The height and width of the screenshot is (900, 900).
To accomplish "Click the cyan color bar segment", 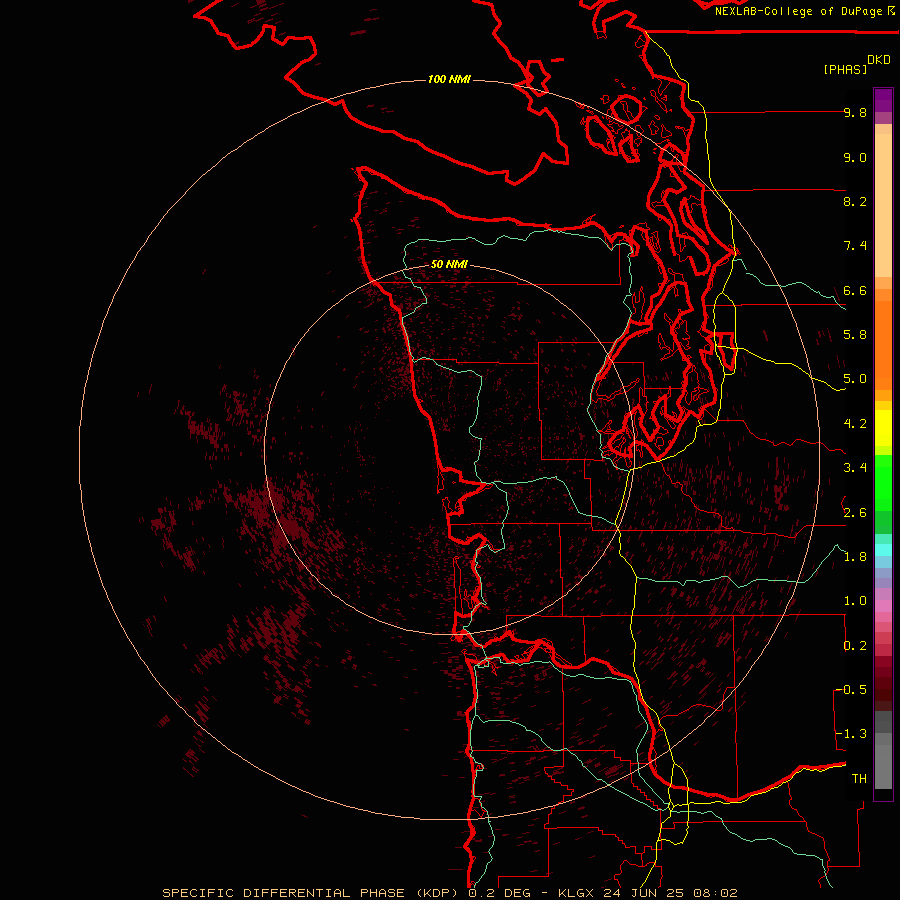I will coord(883,550).
